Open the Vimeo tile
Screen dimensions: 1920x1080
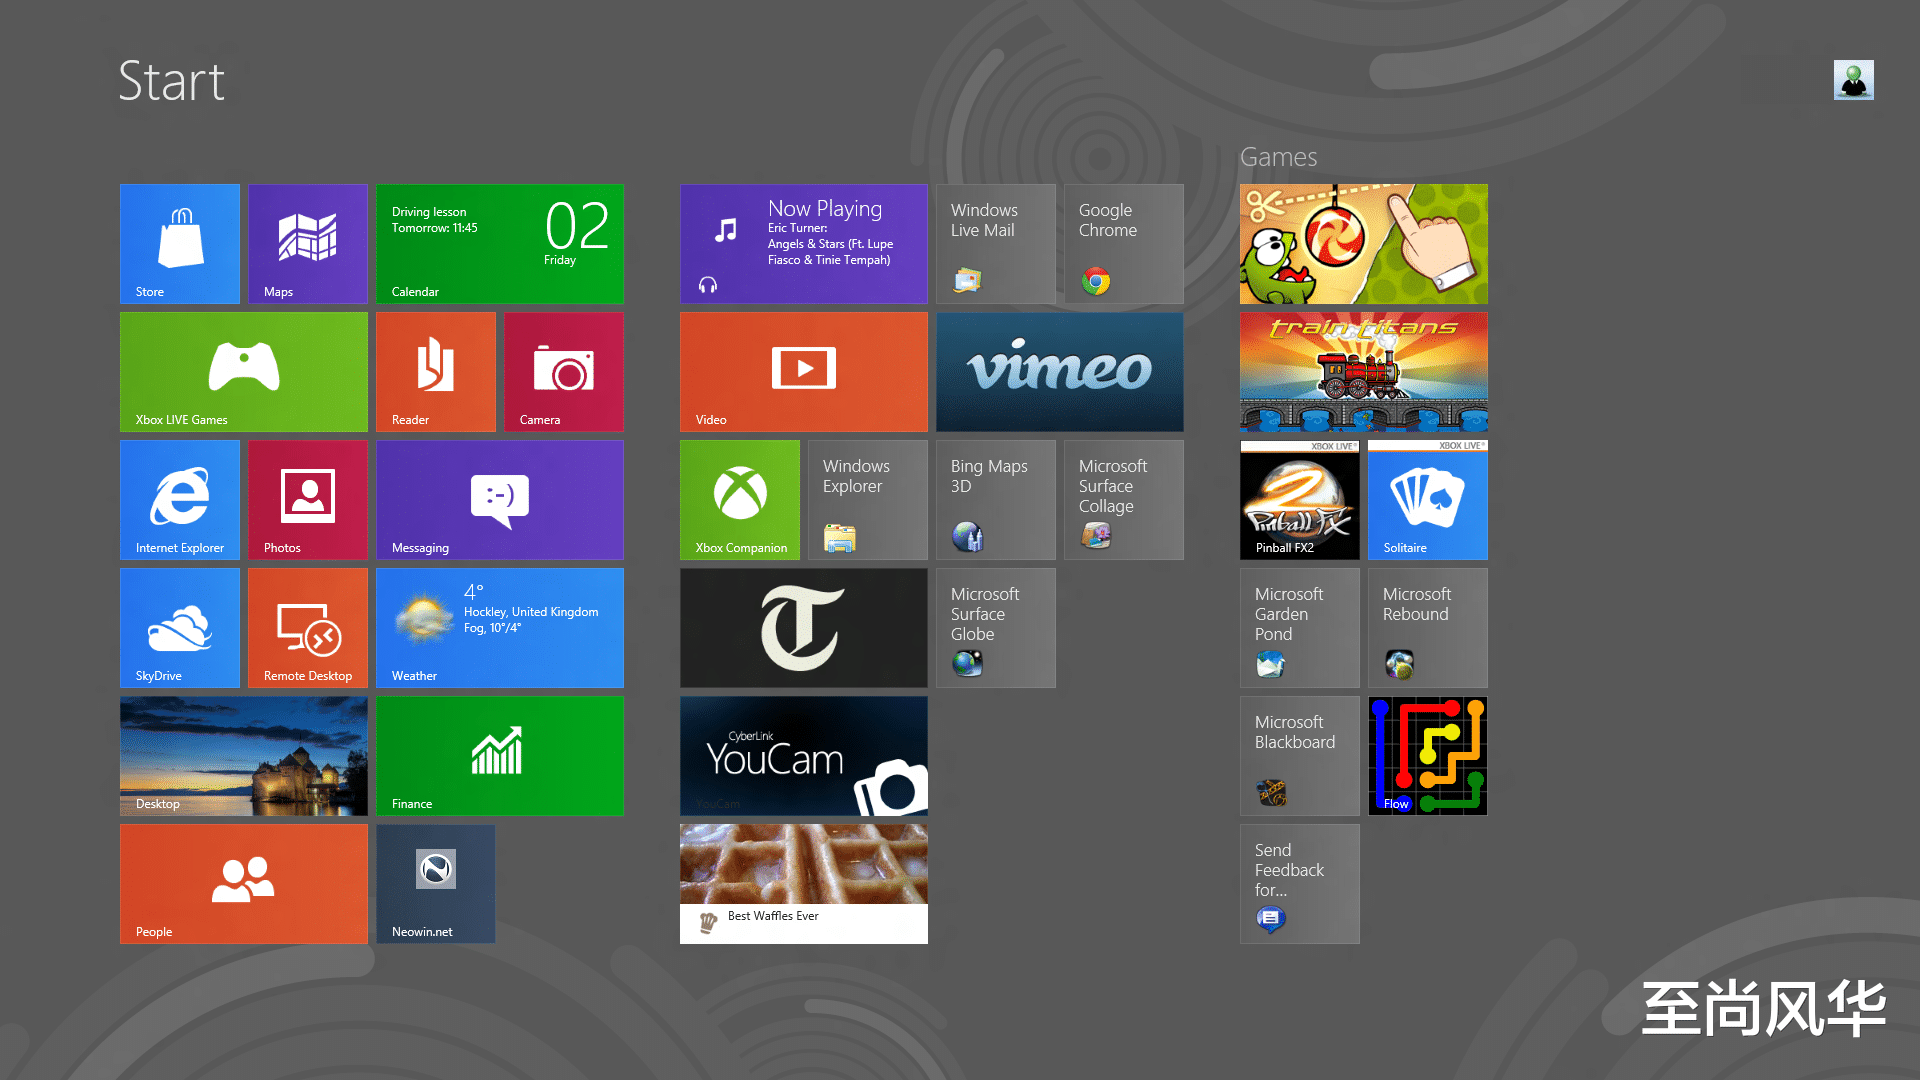[1059, 371]
